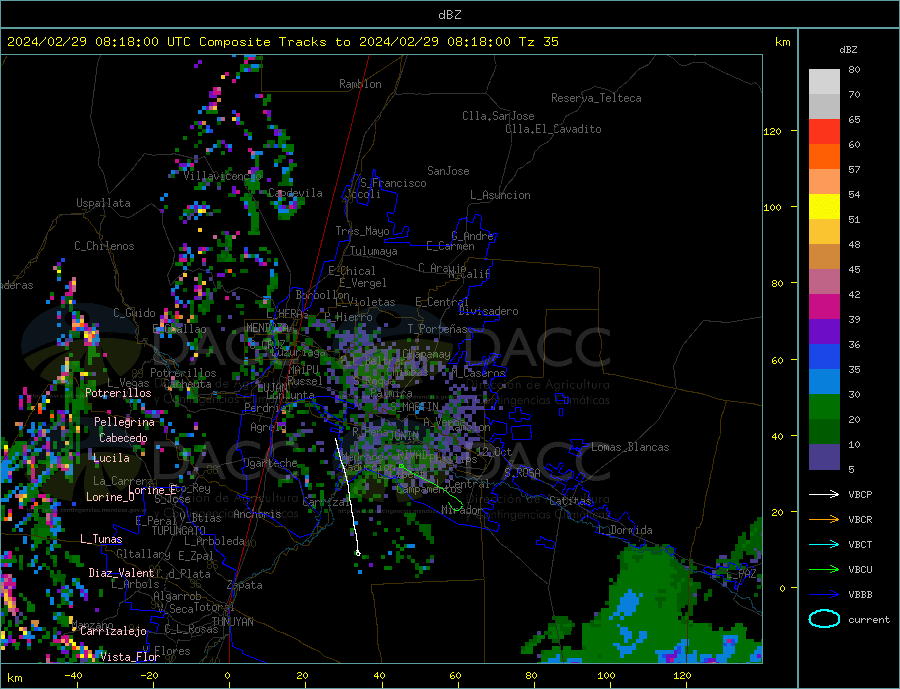Click the 'Divisadero' map label
The width and height of the screenshot is (900, 689).
(x=488, y=311)
